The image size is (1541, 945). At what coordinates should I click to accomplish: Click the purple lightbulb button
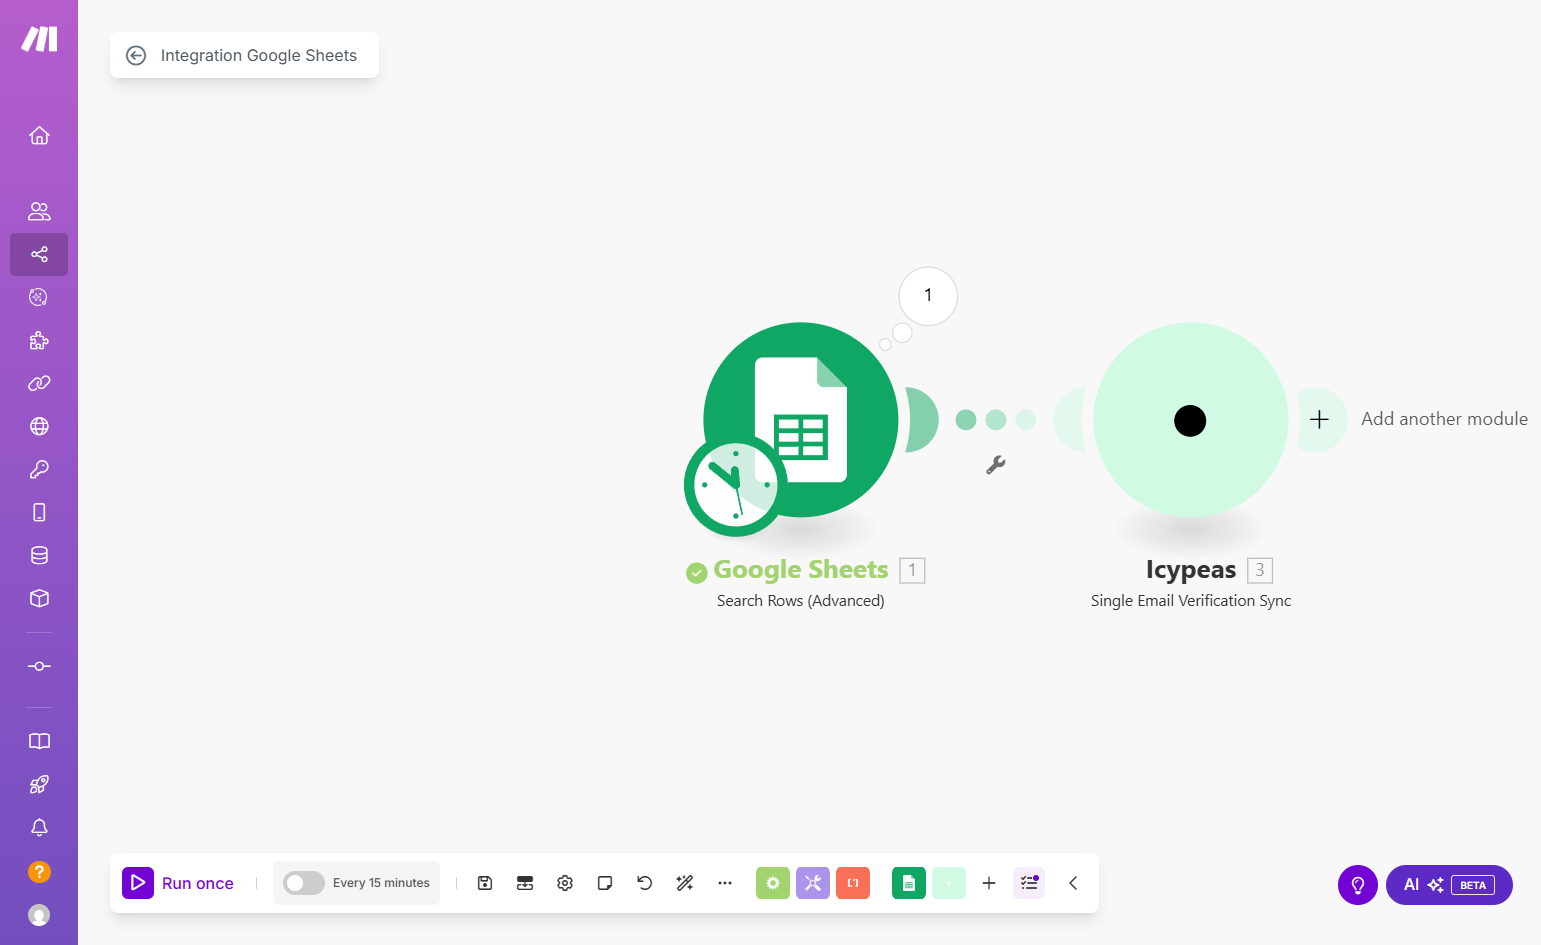(1358, 885)
